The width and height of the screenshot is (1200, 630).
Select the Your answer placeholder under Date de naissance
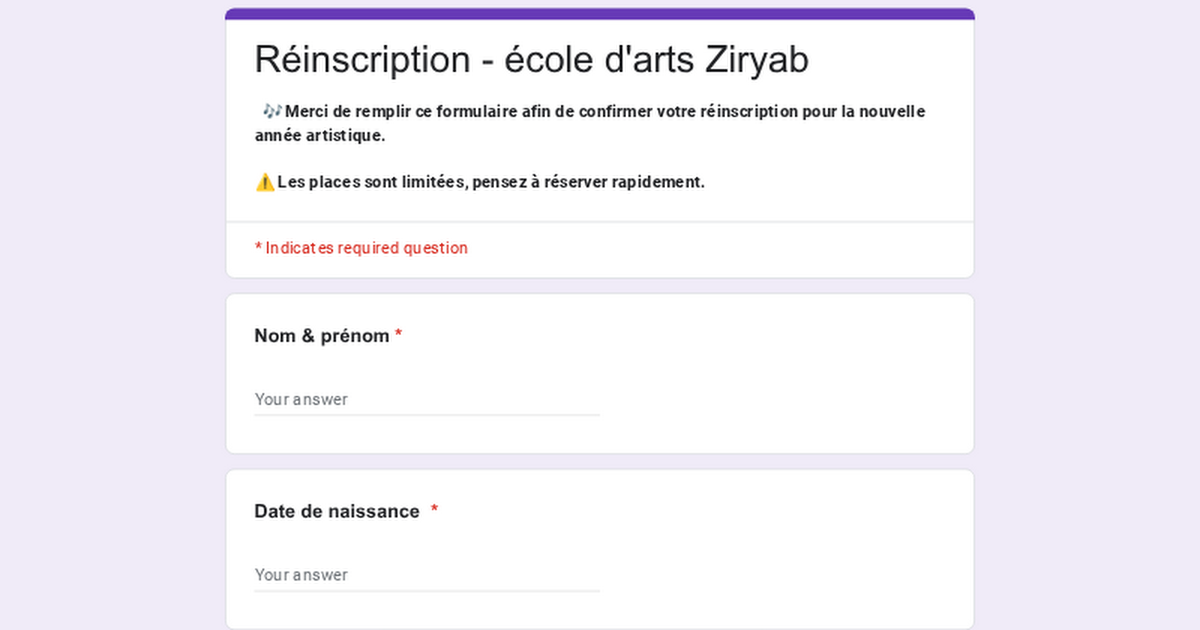(x=301, y=575)
